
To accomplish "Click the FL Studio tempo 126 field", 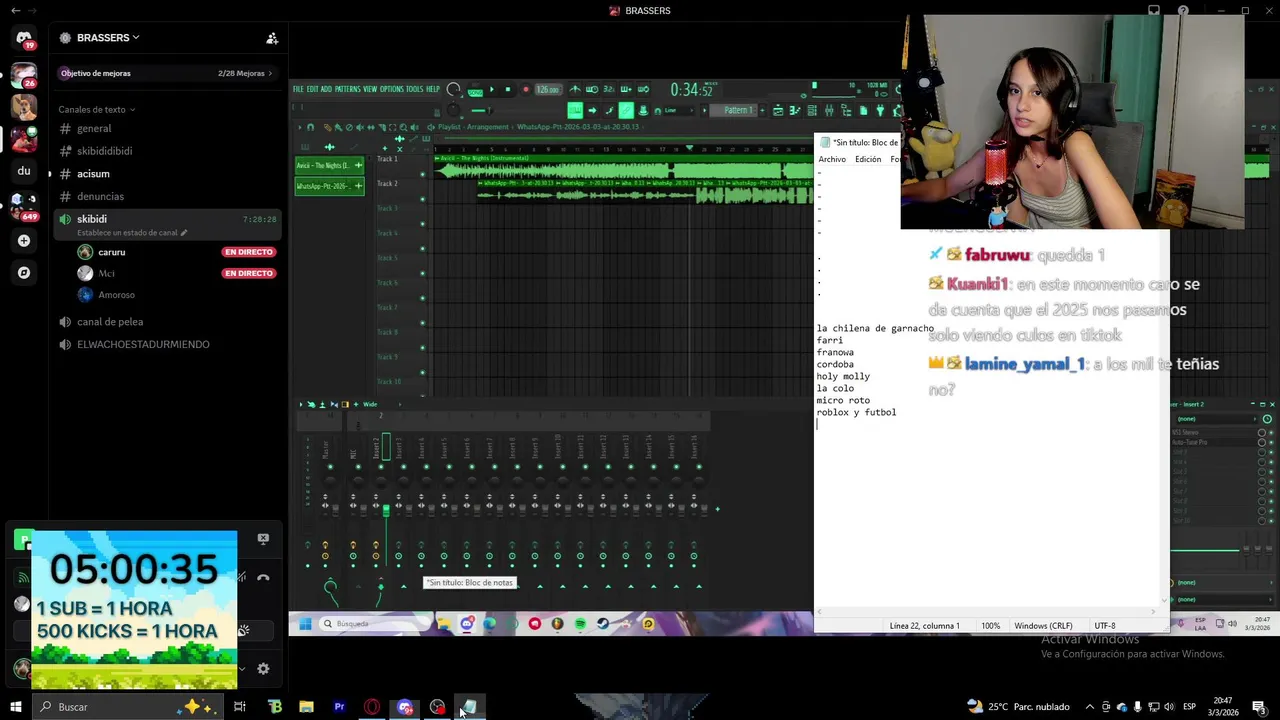I will (548, 89).
